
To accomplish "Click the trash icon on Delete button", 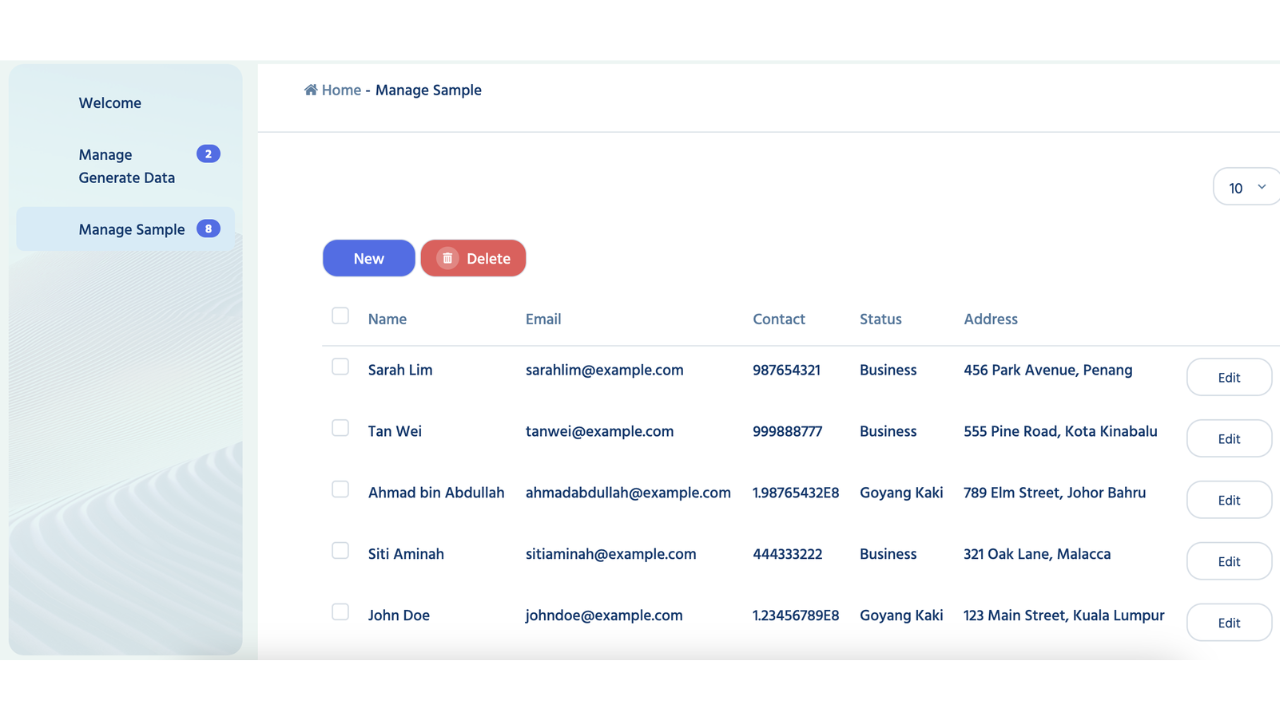I will [448, 258].
